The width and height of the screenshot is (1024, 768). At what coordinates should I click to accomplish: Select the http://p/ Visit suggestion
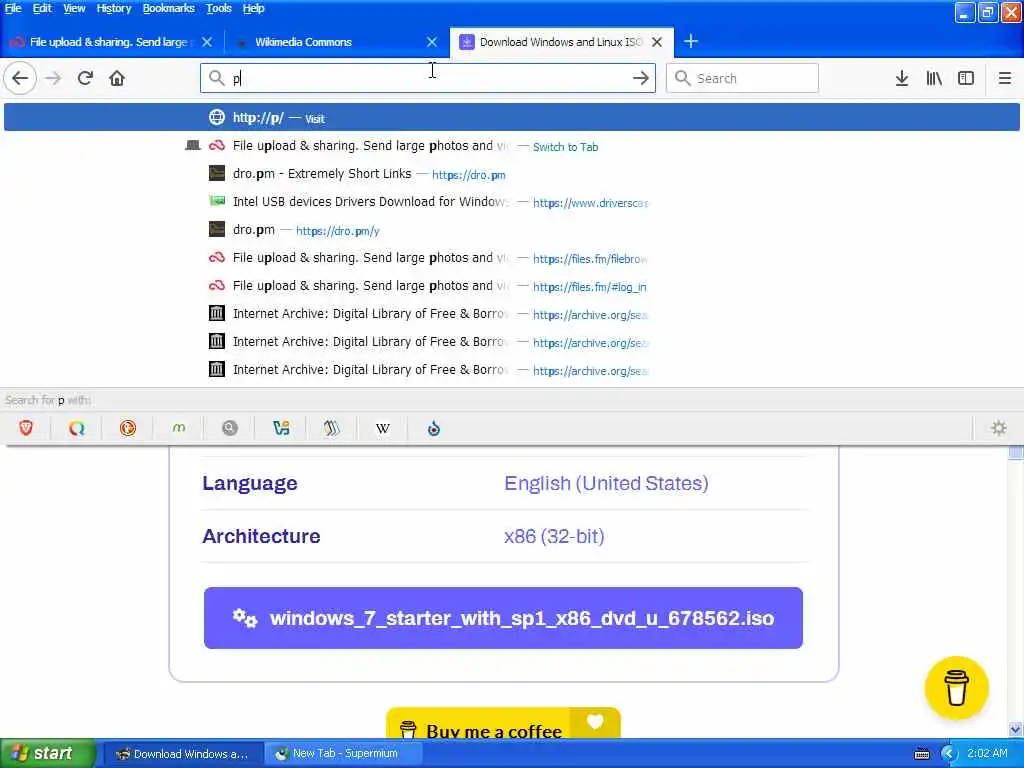(x=511, y=118)
